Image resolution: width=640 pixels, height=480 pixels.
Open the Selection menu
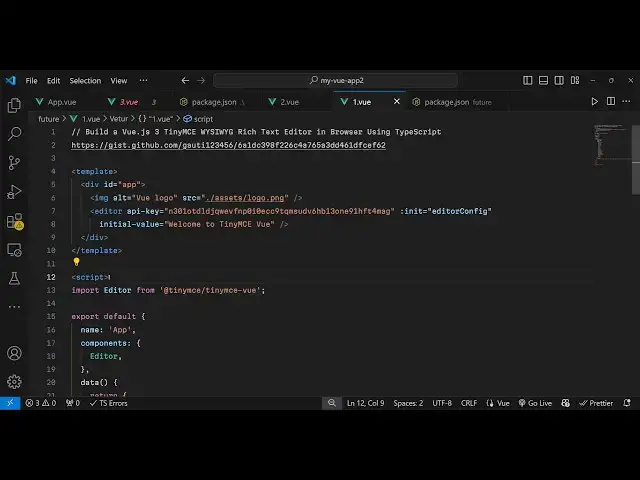coord(85,81)
